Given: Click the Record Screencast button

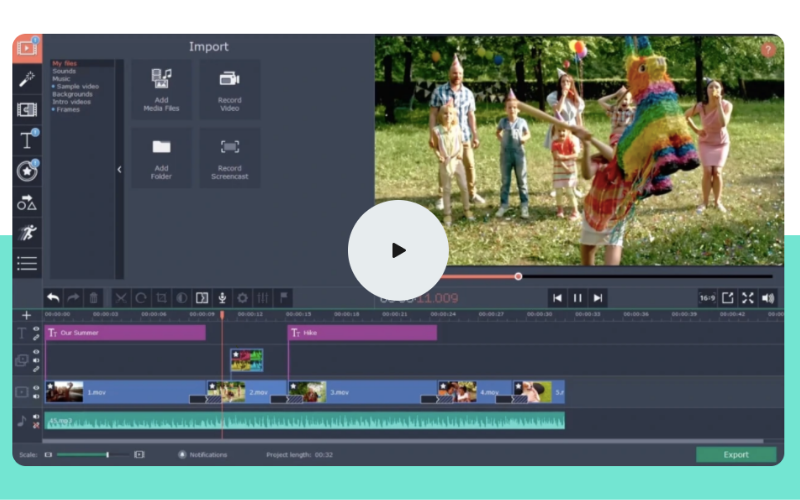Looking at the screenshot, I should tap(230, 158).
